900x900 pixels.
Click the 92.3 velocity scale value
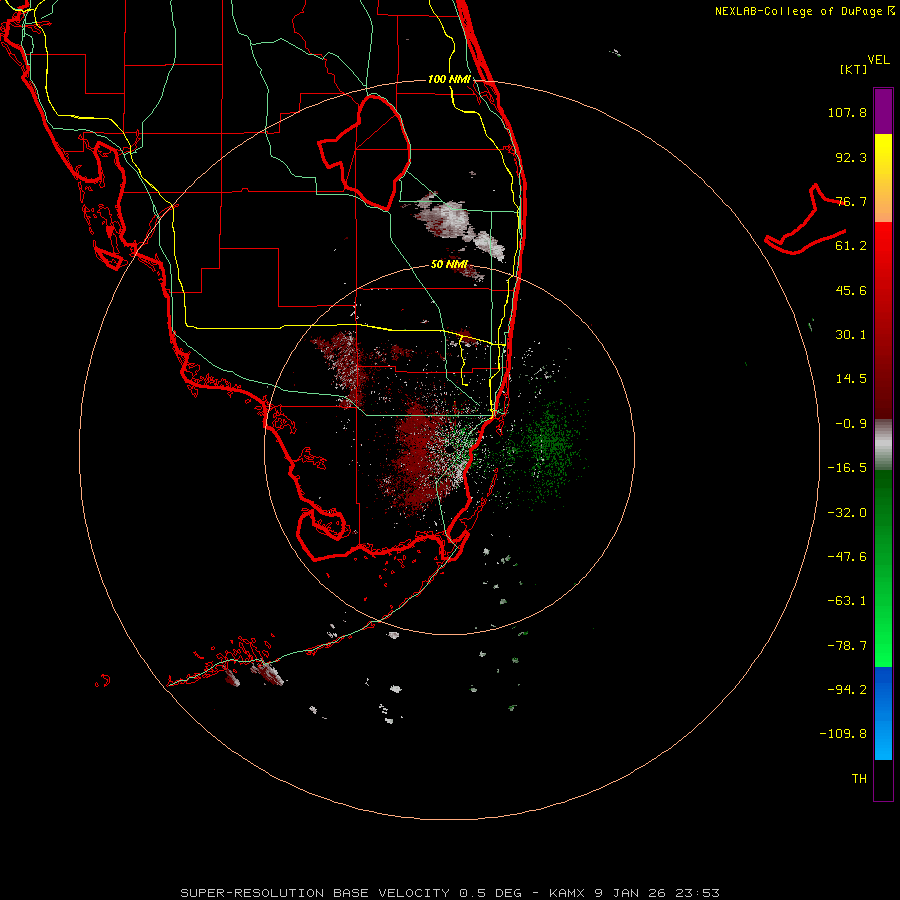click(851, 158)
